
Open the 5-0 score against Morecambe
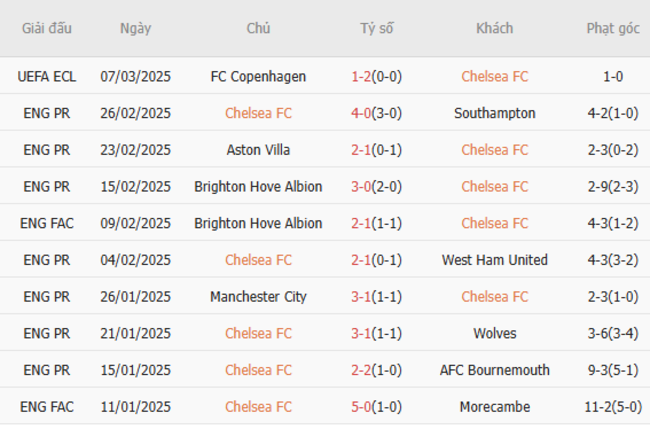(361, 407)
